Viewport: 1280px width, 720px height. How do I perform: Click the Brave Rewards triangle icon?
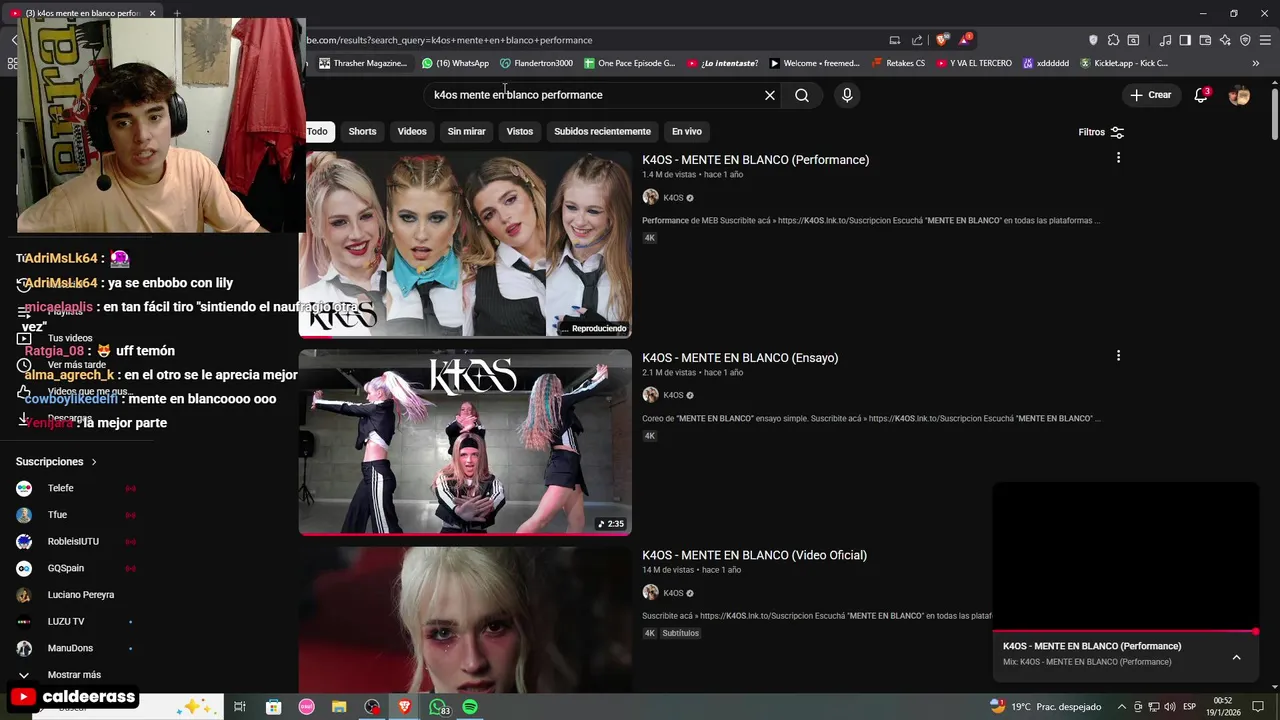[965, 40]
